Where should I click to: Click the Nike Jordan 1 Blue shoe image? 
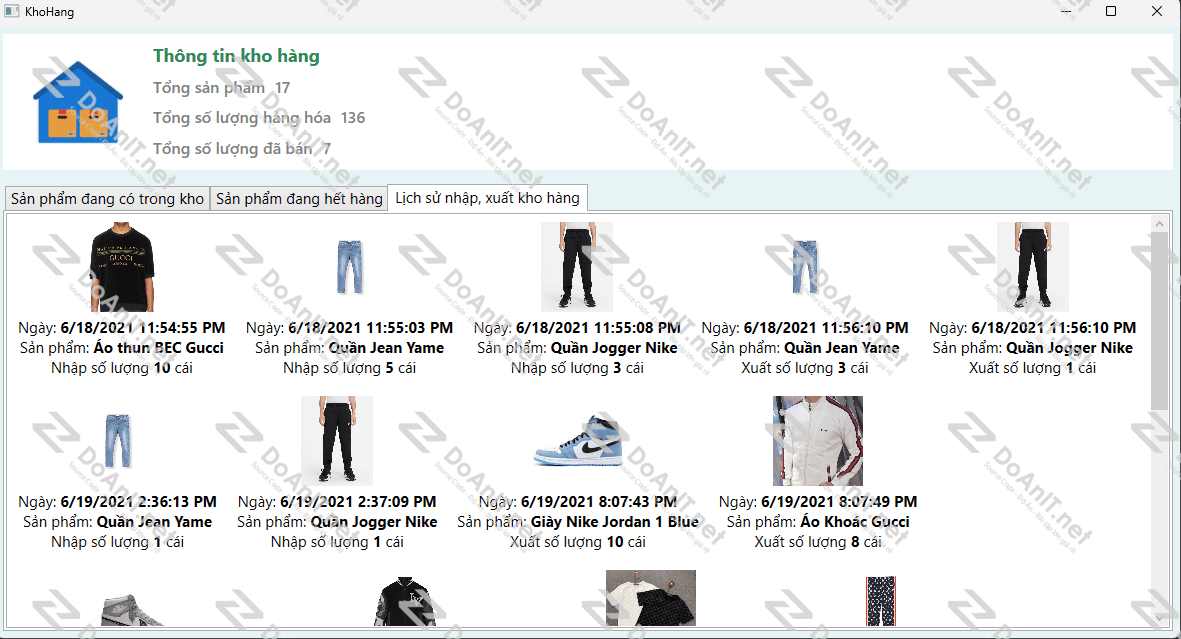point(578,441)
